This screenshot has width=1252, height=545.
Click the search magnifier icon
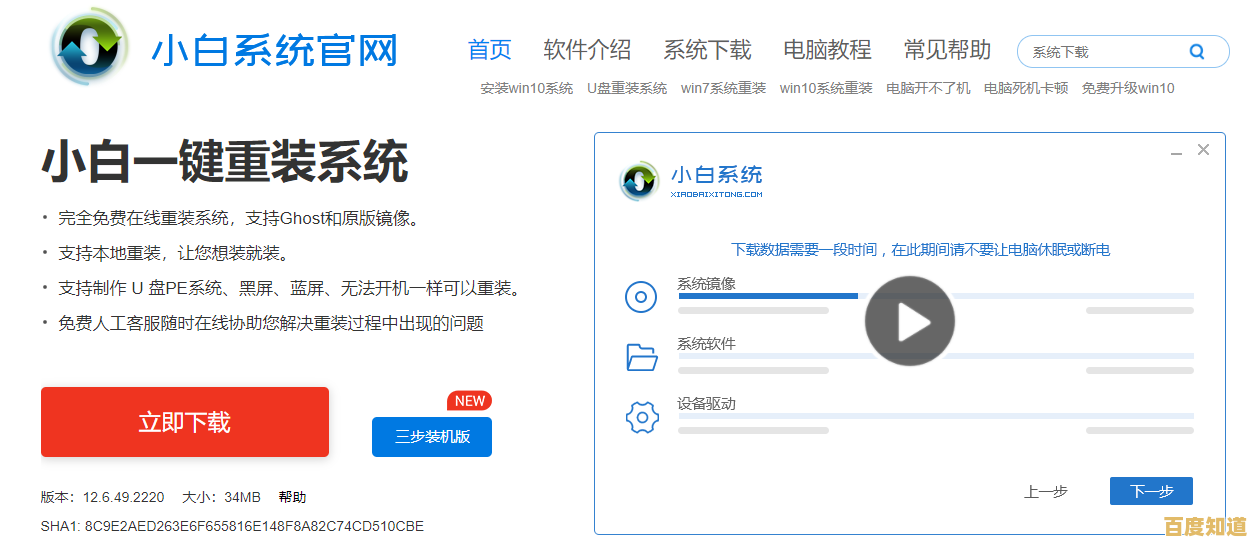click(1196, 52)
